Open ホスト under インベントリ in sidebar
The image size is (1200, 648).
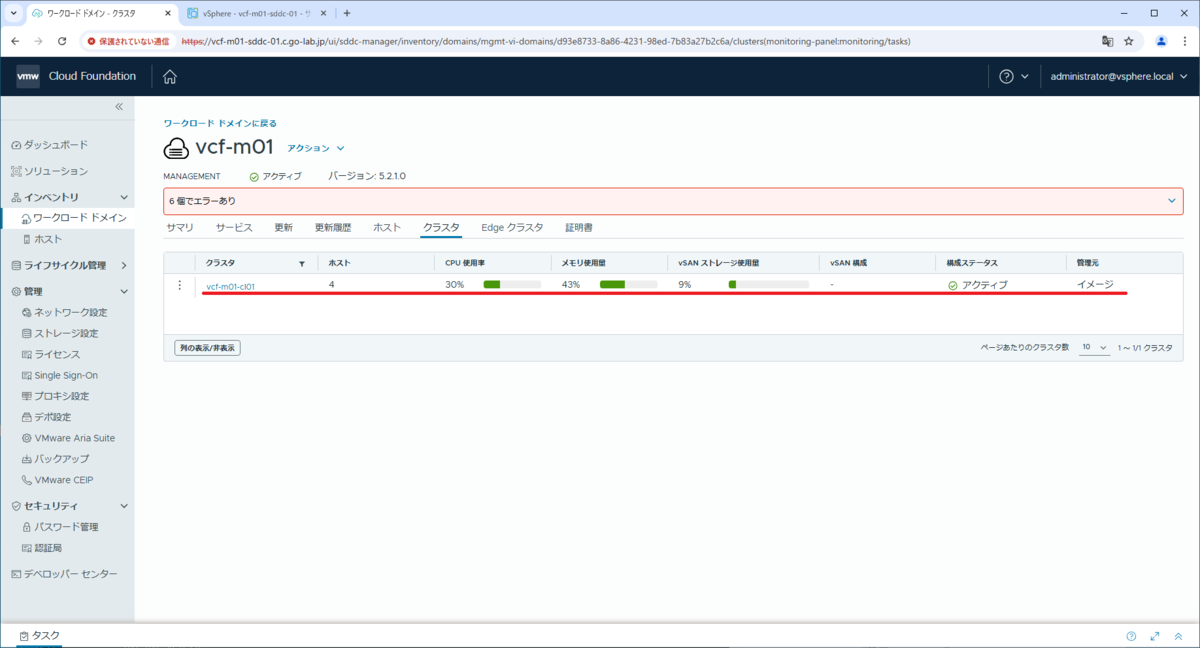[41, 240]
